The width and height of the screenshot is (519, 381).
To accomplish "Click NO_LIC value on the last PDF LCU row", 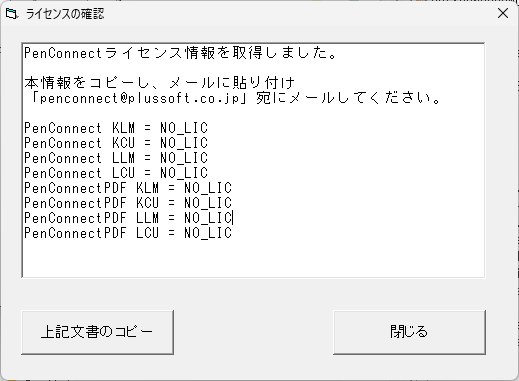I will pyautogui.click(x=208, y=233).
